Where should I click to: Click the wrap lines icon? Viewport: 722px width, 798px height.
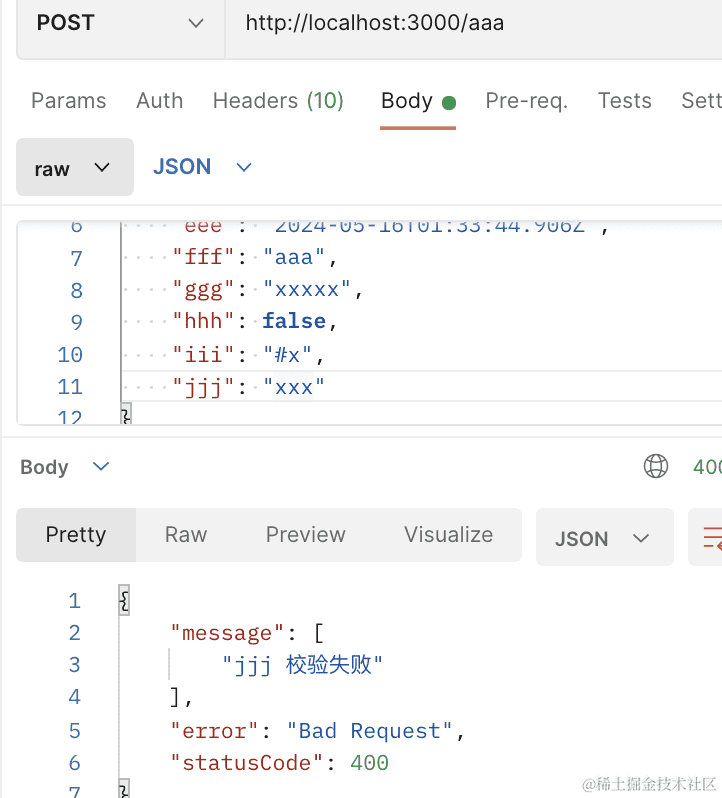(x=711, y=539)
